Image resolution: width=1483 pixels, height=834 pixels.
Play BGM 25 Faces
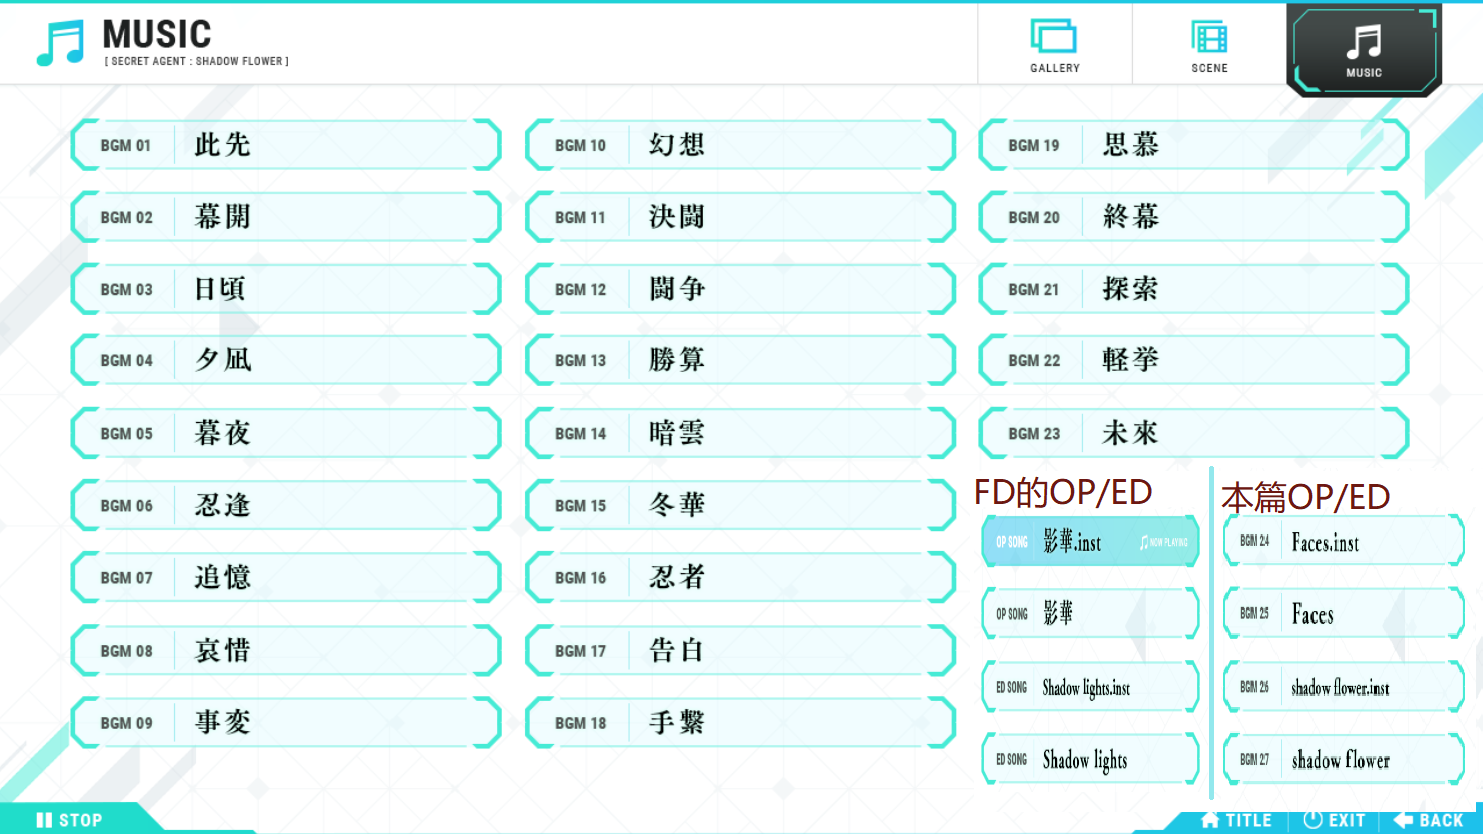[x=1344, y=613]
